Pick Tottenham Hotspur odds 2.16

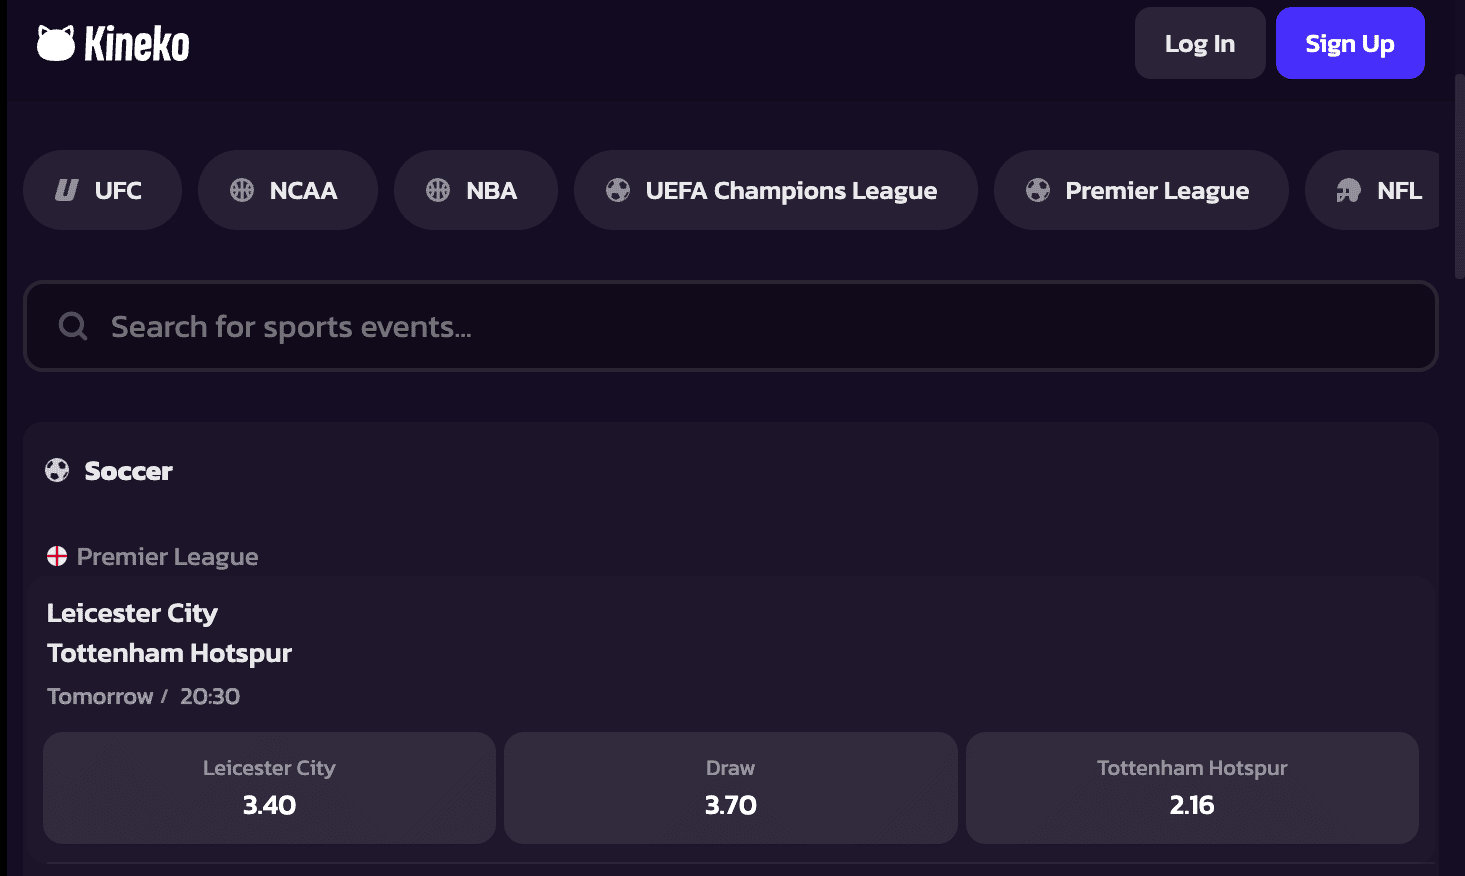(x=1192, y=788)
